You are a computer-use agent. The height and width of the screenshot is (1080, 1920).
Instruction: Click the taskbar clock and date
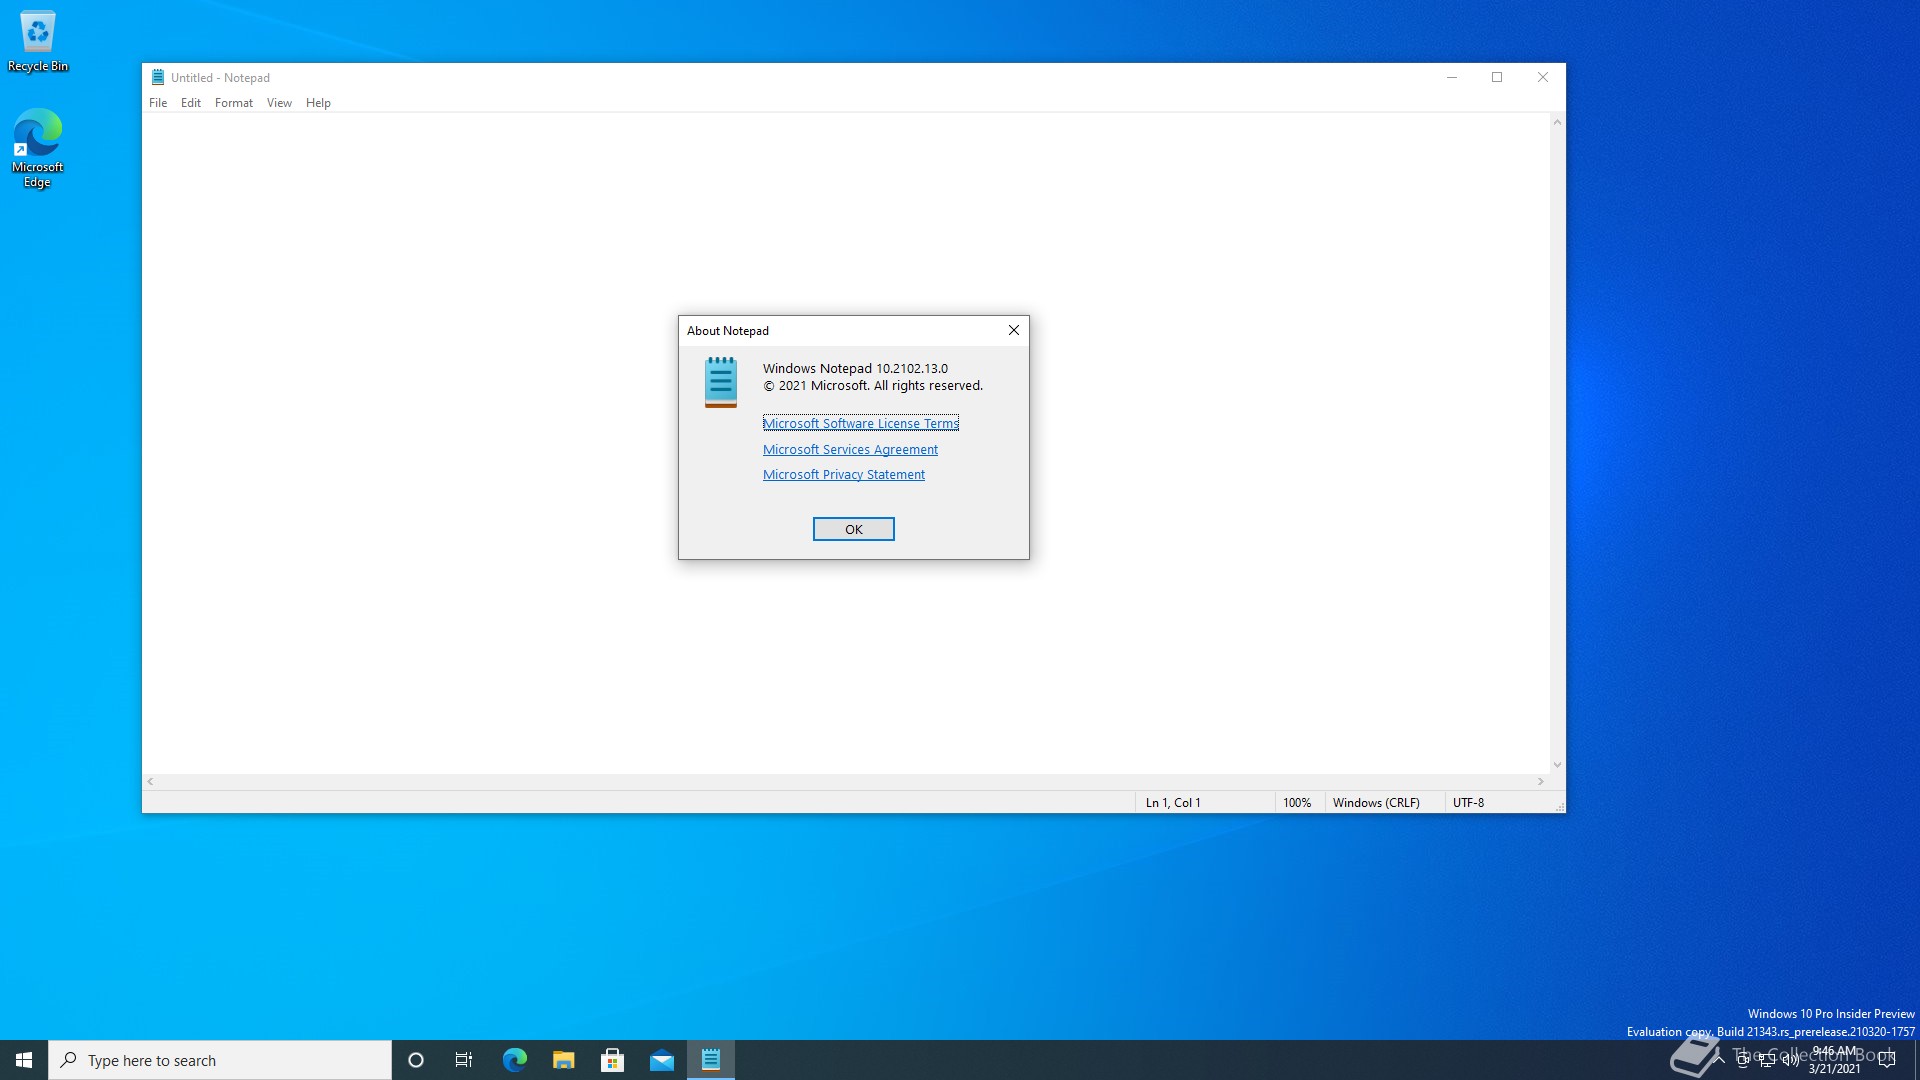pyautogui.click(x=1834, y=1060)
